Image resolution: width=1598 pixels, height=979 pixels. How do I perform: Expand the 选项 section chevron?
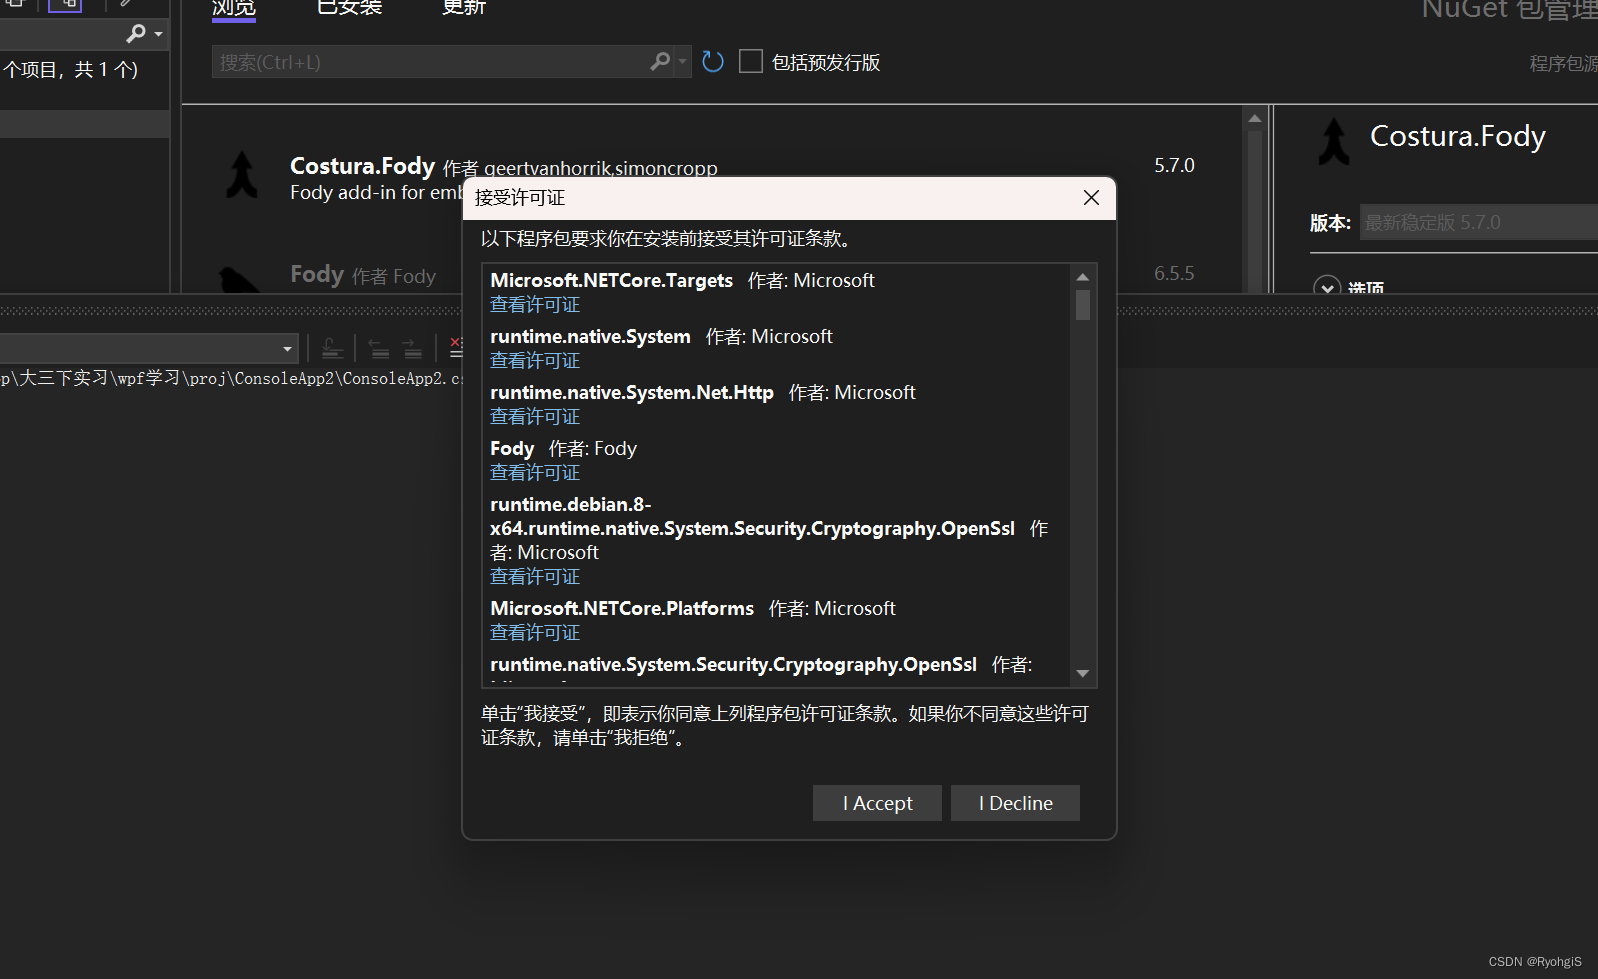(x=1327, y=287)
